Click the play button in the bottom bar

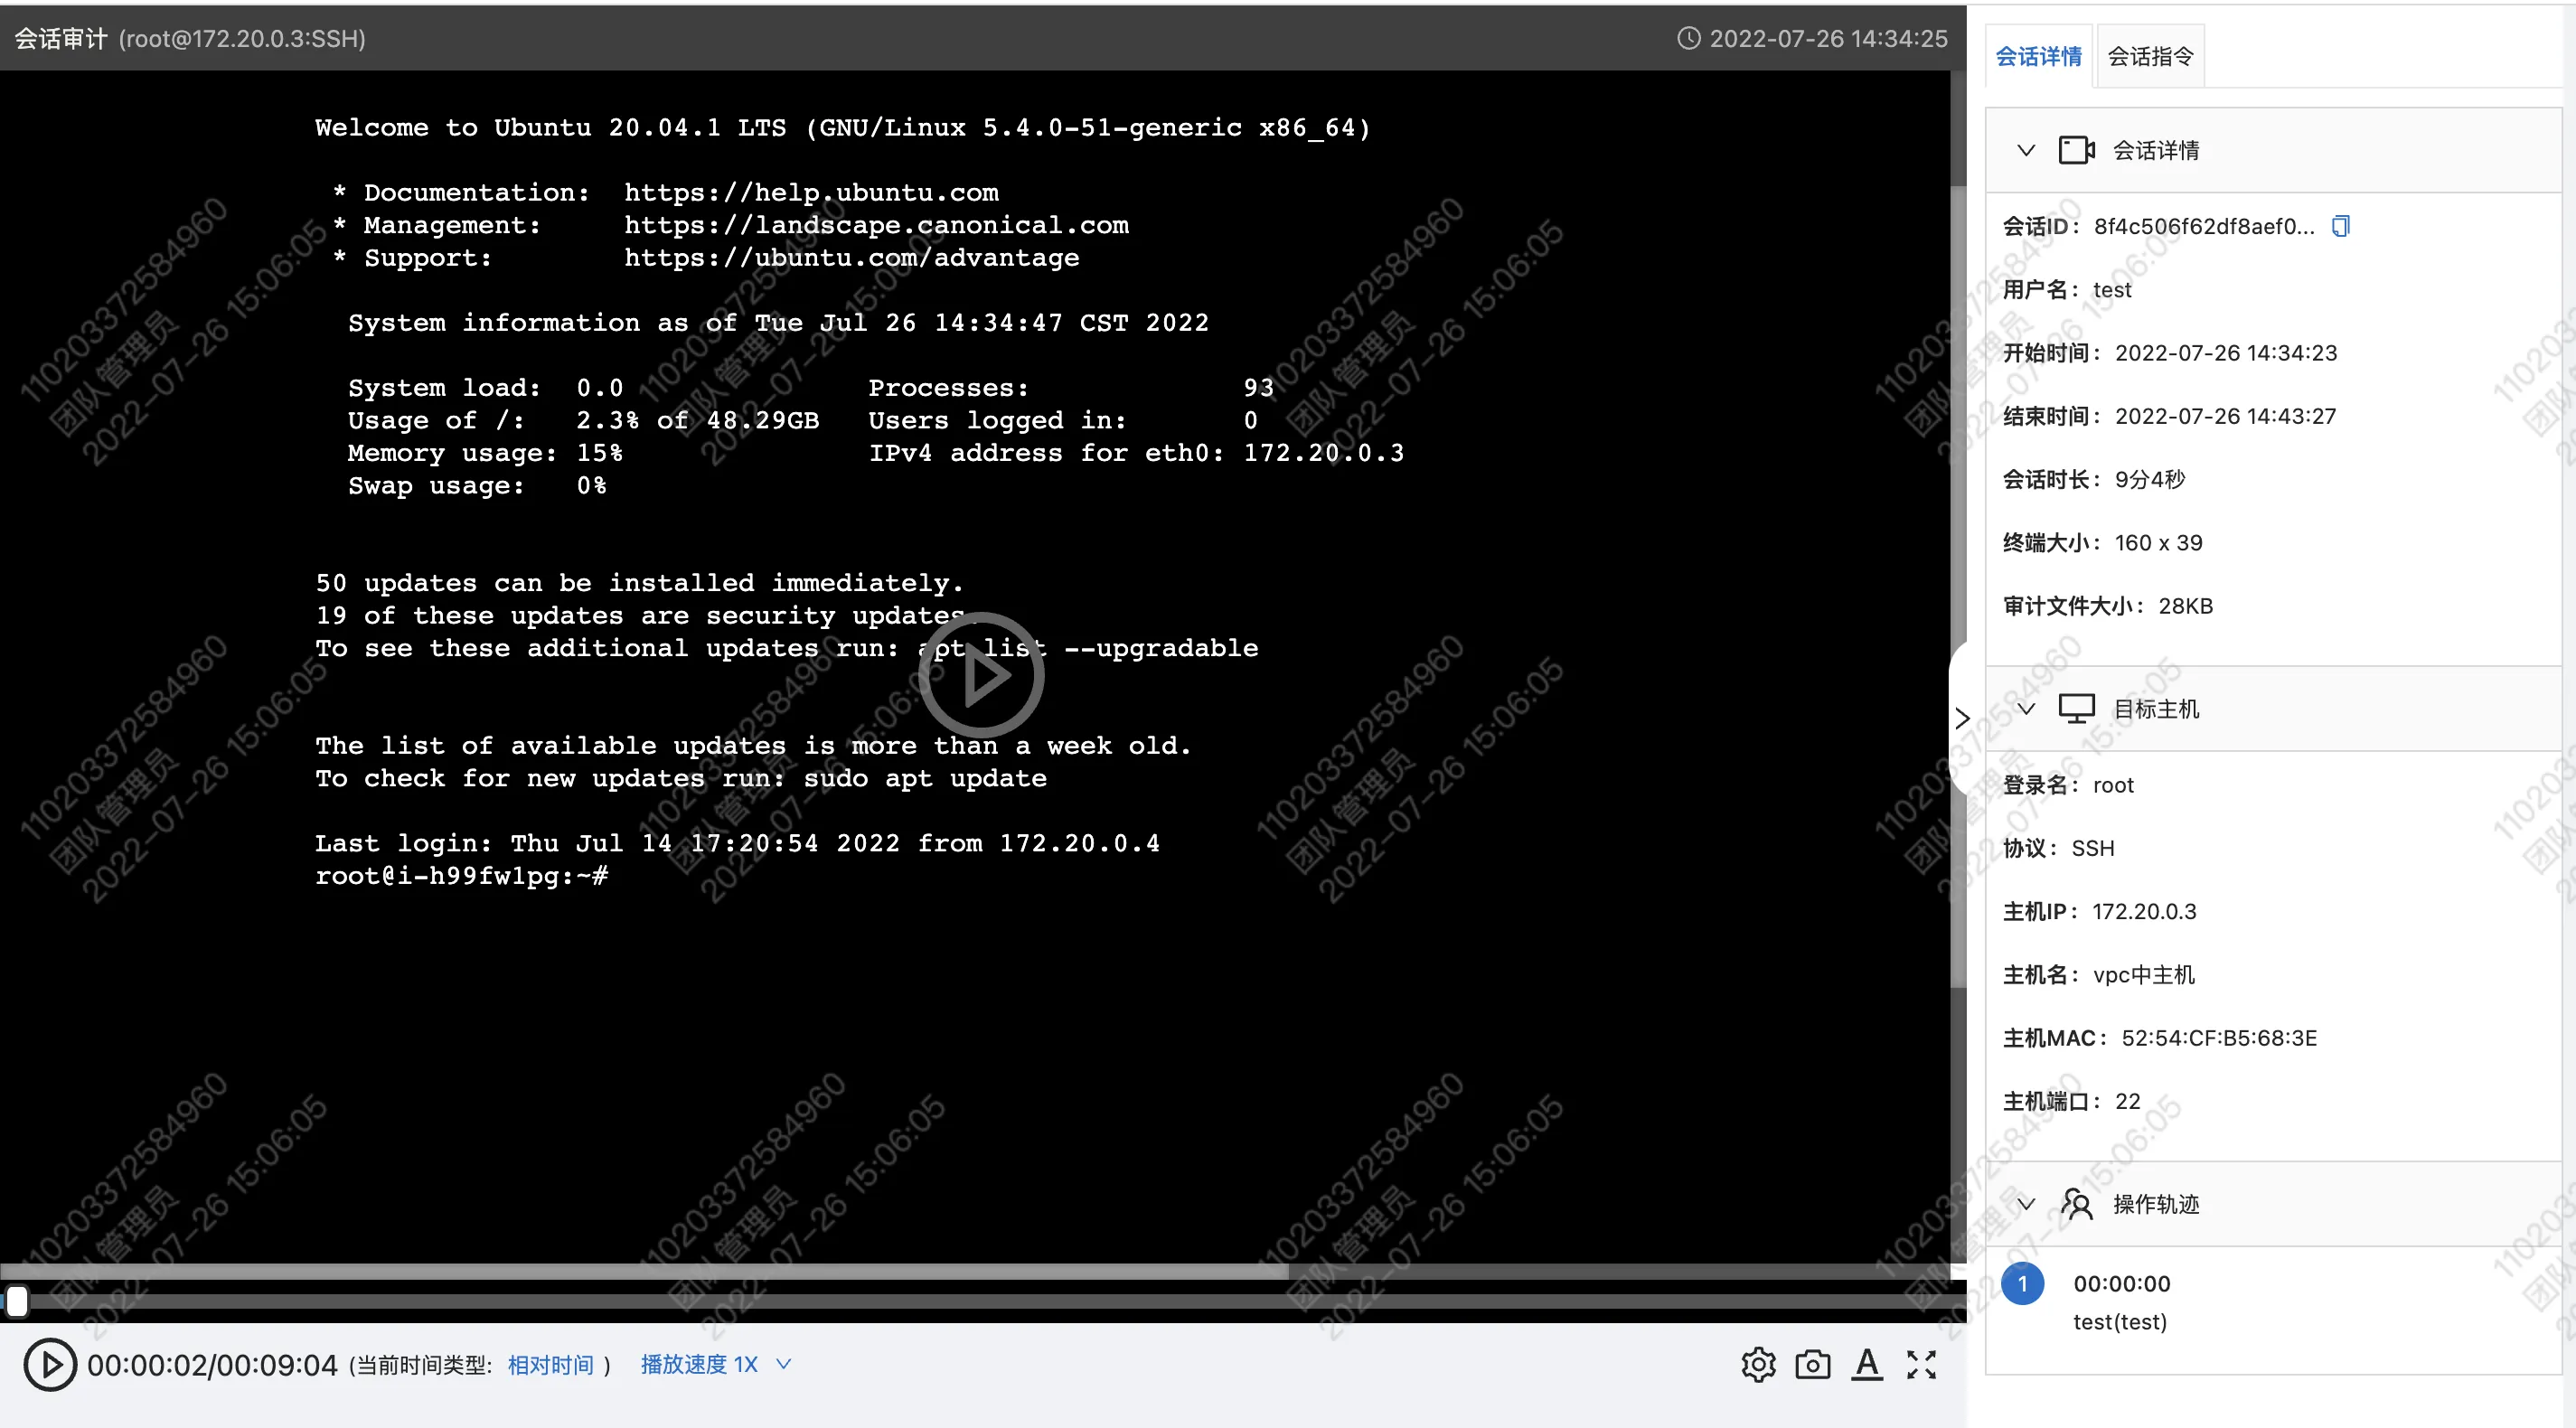click(x=50, y=1365)
